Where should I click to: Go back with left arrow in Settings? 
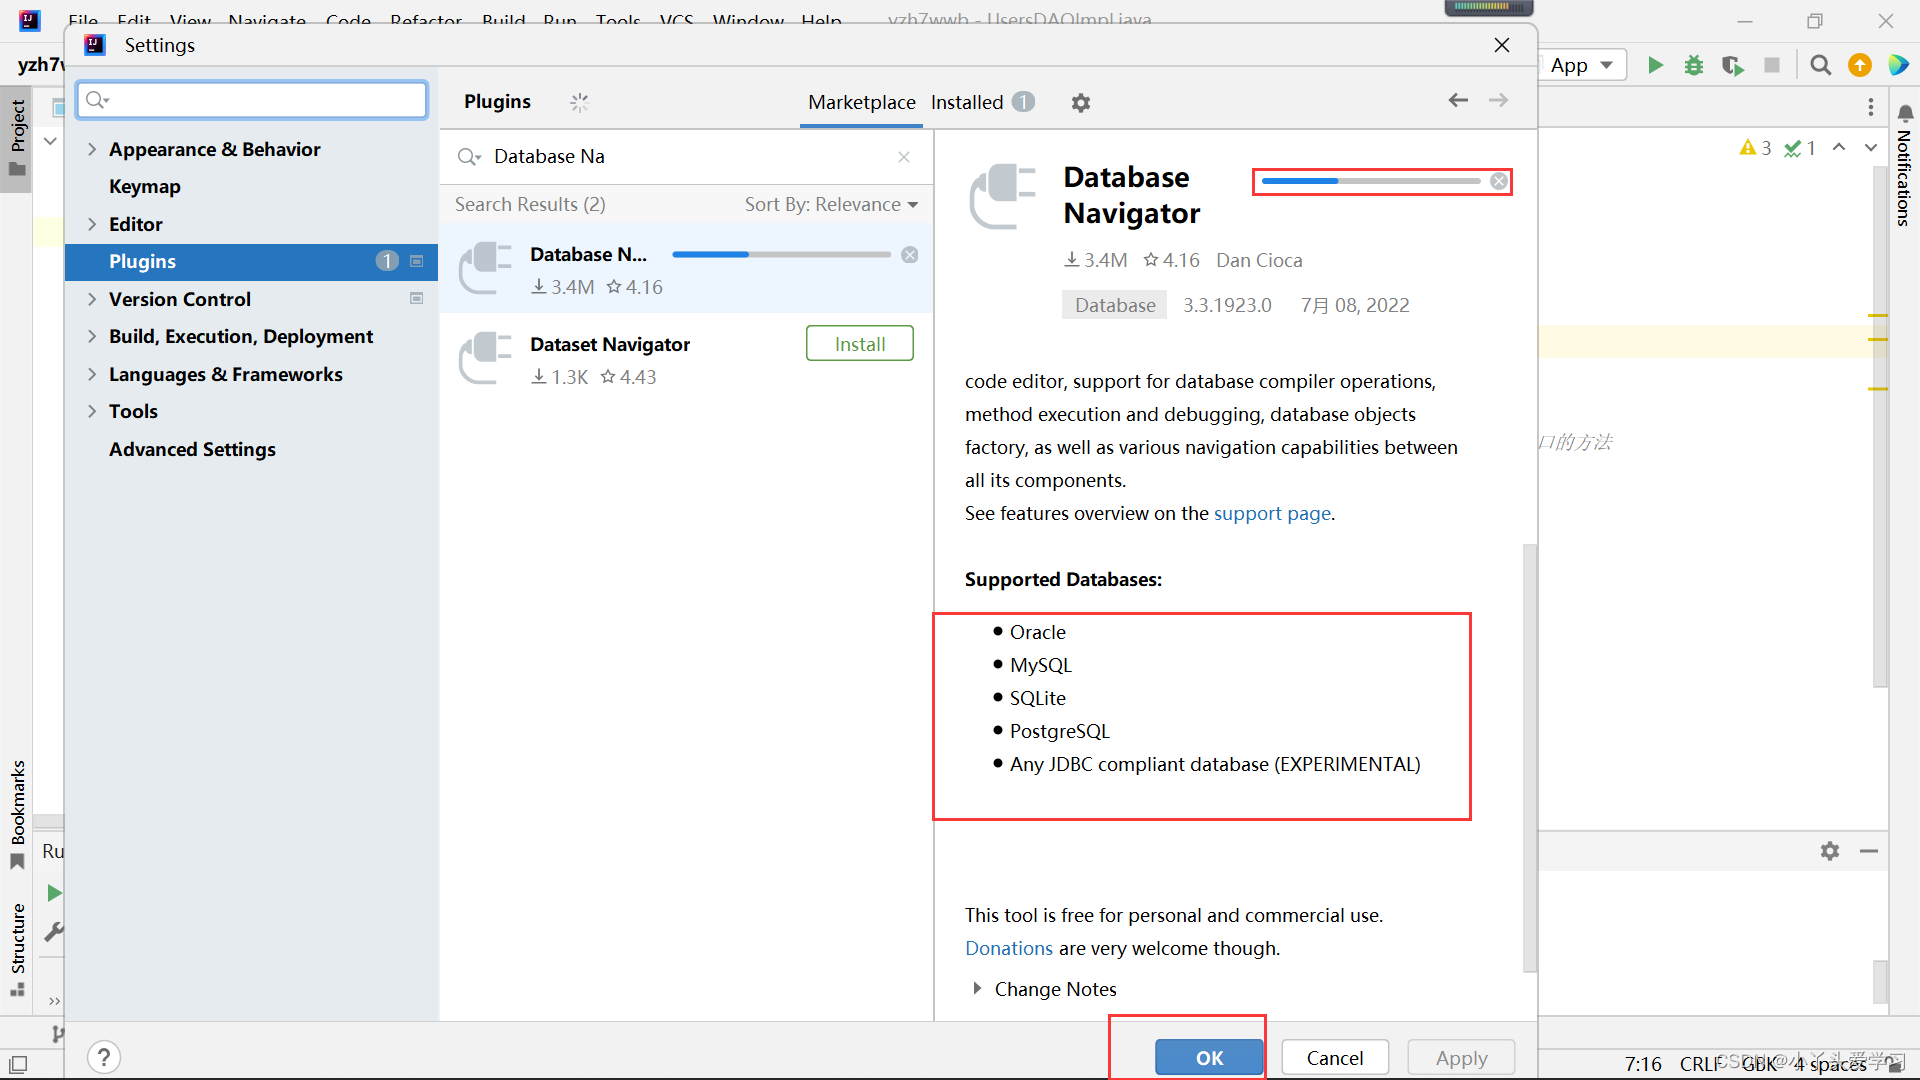point(1458,100)
